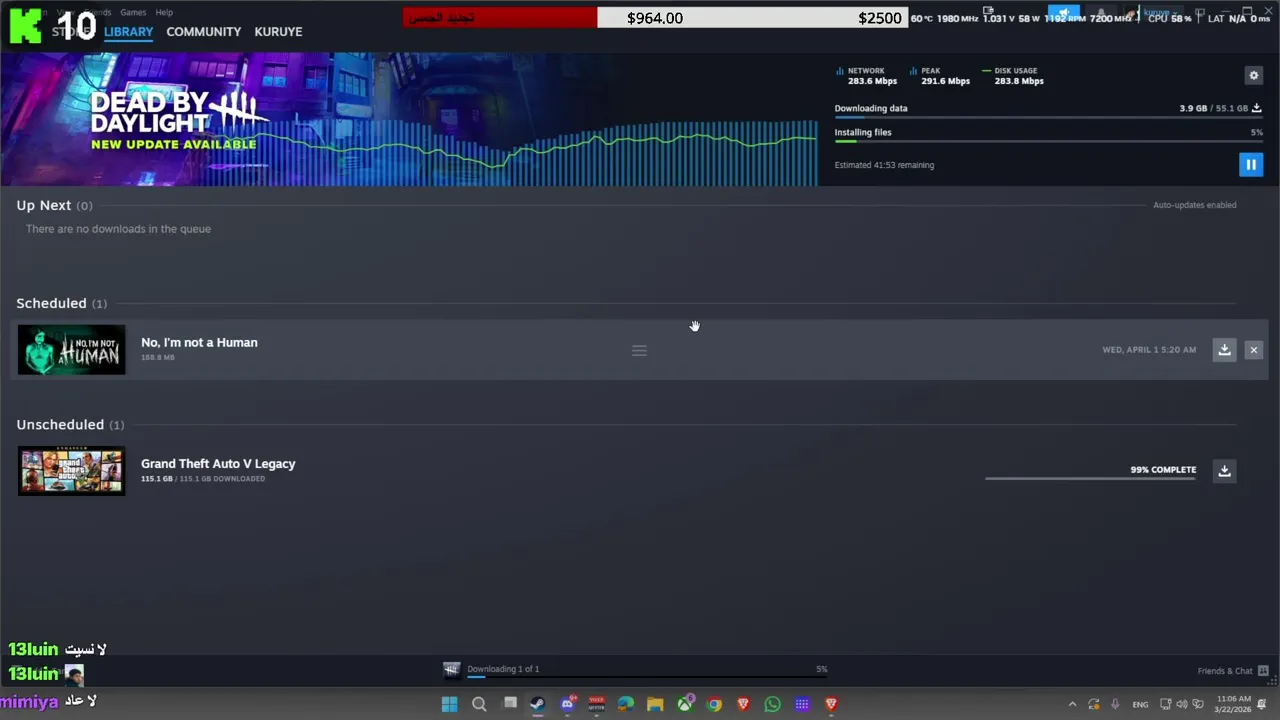Click No, I'm not a Human title
This screenshot has width=1280, height=720.
pos(199,342)
